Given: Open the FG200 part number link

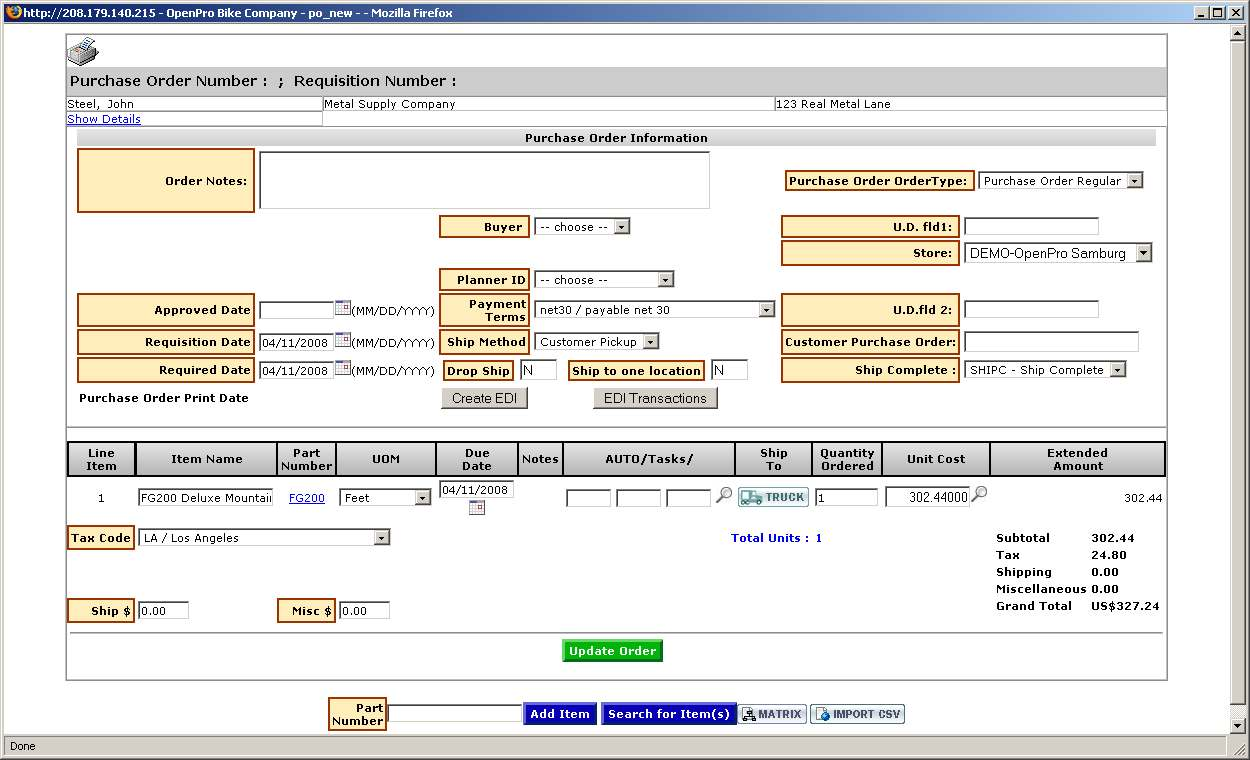Looking at the screenshot, I should click(306, 498).
